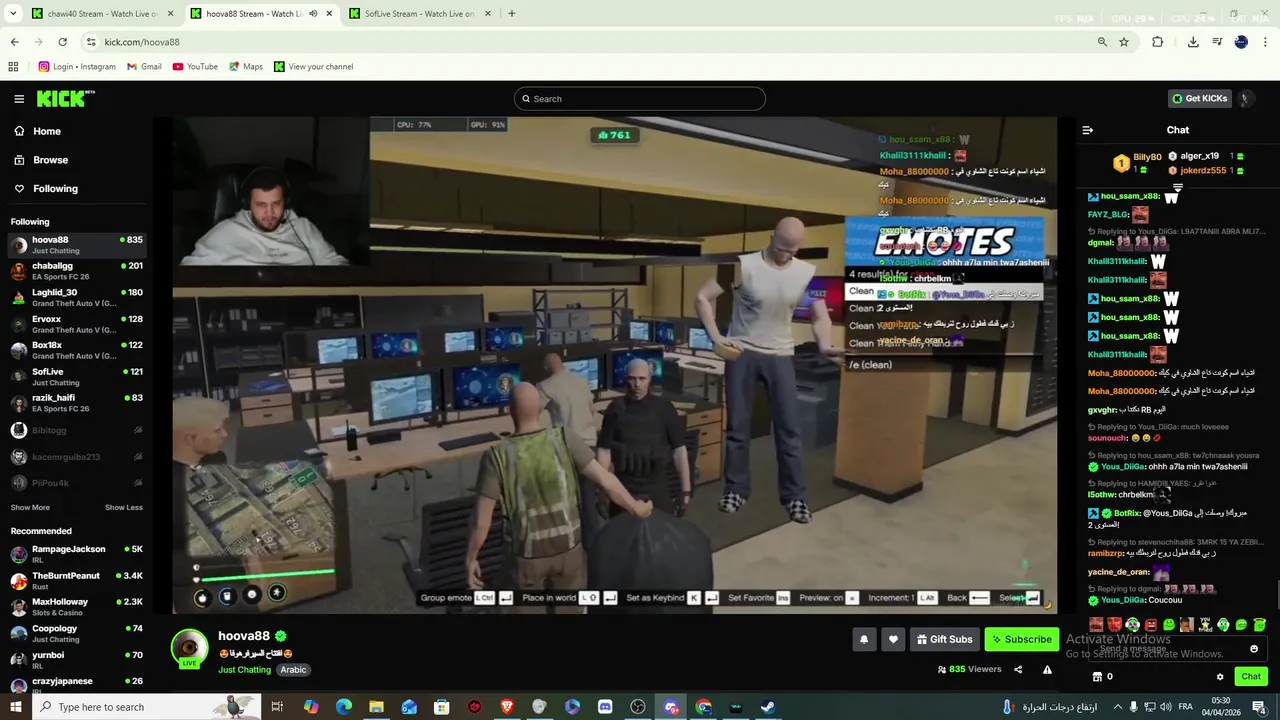Open Box18x channel in sidebar
The height and width of the screenshot is (720, 1280).
coord(76,350)
